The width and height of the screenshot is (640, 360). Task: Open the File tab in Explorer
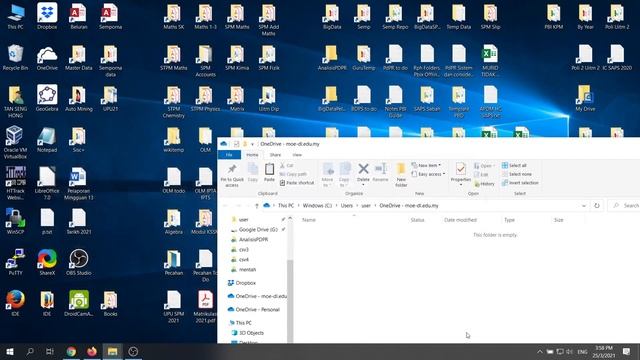coord(229,155)
